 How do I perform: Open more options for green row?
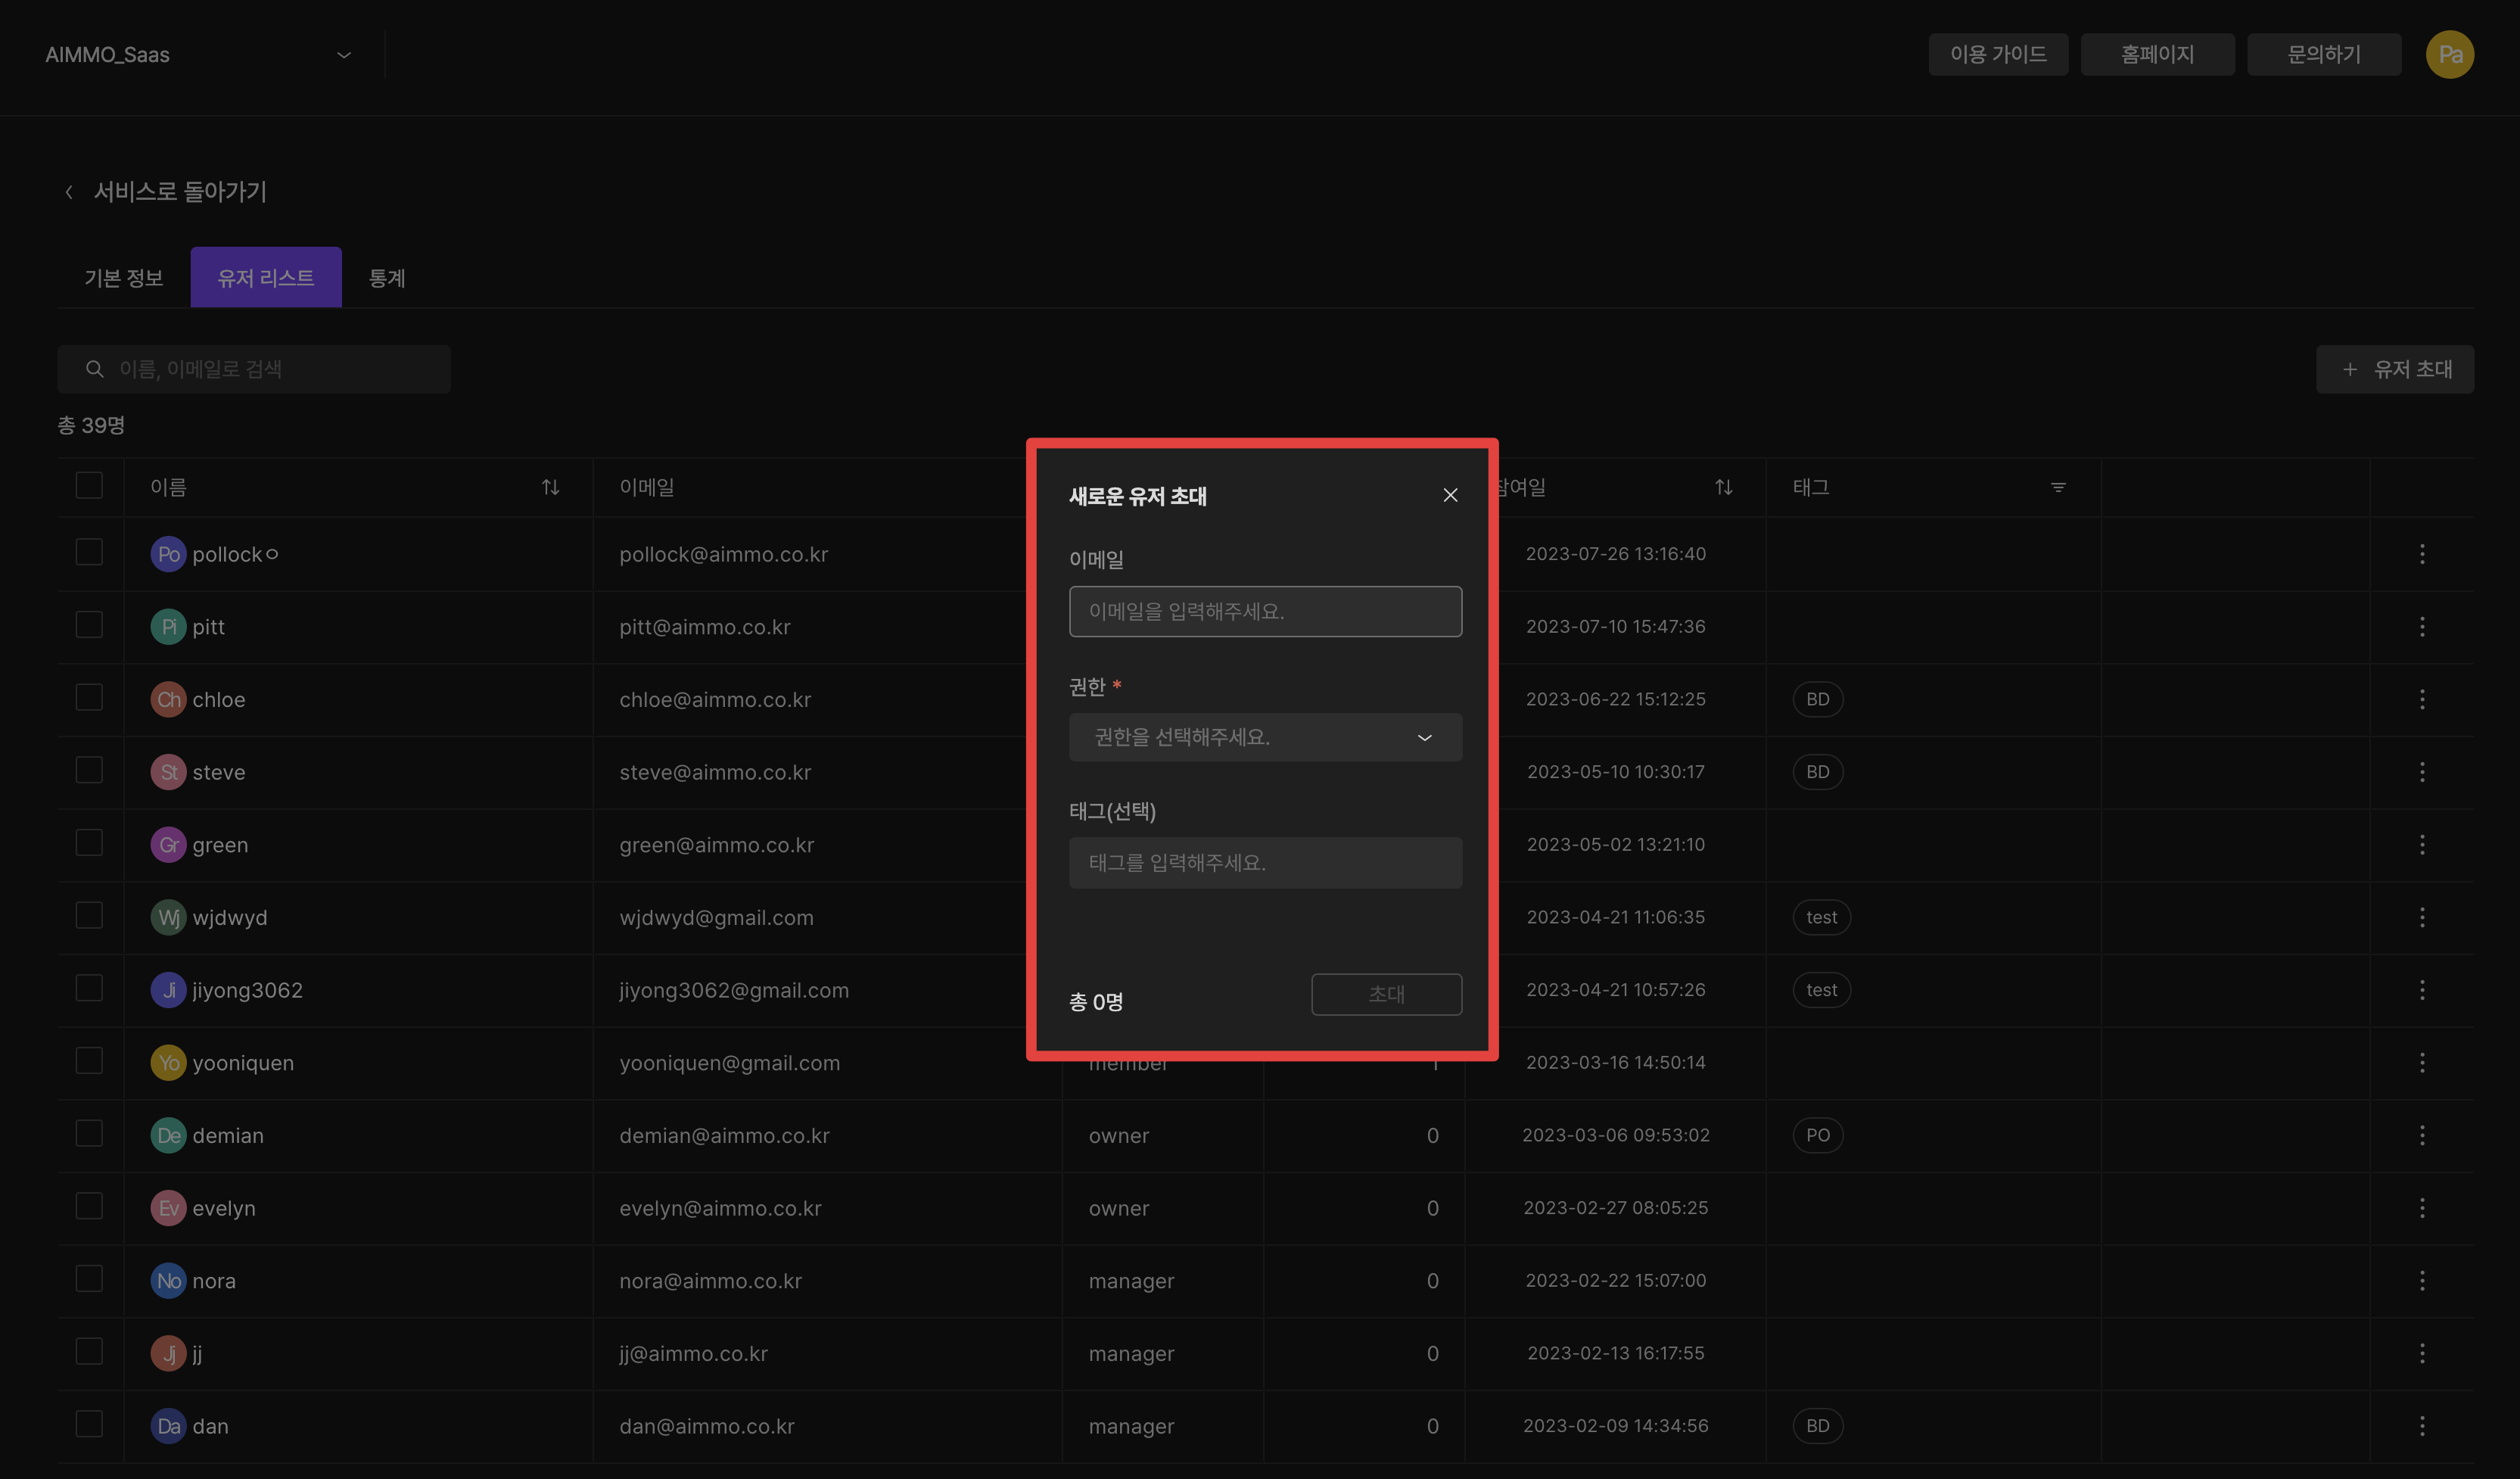(x=2422, y=845)
